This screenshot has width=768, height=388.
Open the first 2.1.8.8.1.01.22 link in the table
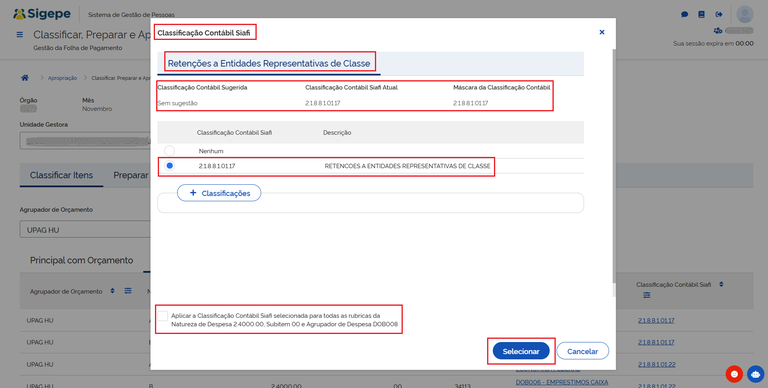pyautogui.click(x=656, y=364)
